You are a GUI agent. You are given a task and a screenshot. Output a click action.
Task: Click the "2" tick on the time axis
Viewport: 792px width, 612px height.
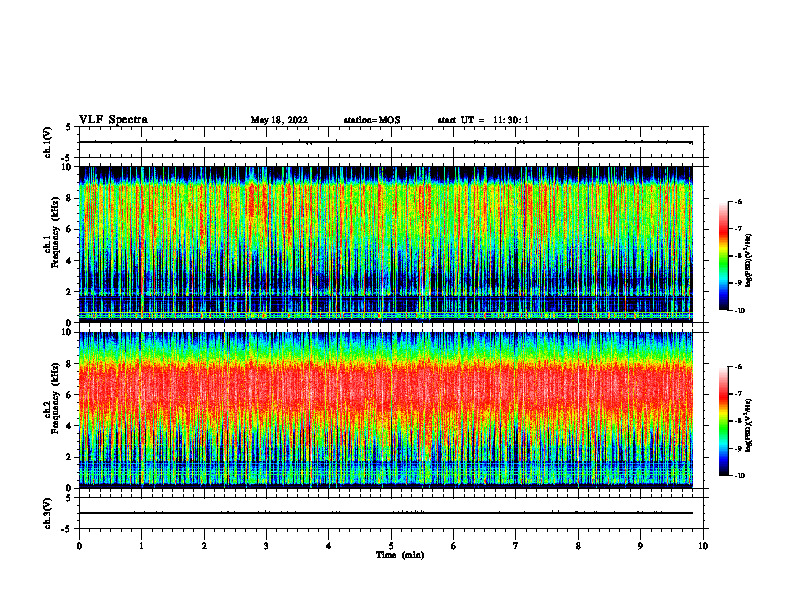click(204, 546)
